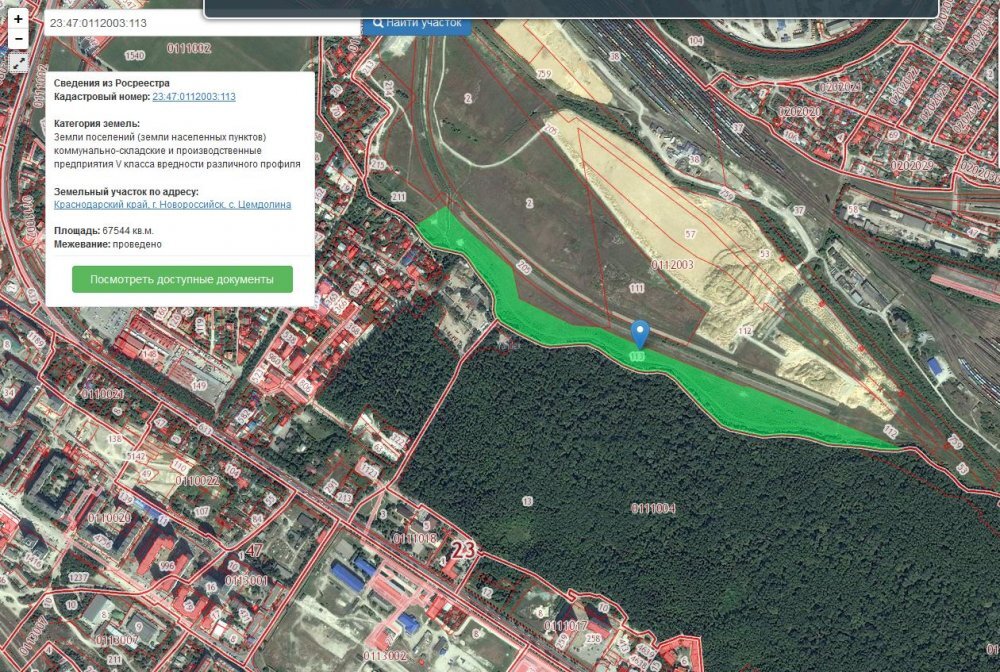Viewport: 1000px width, 672px height.
Task: Click parcel label 1540 at top left
Action: (x=135, y=55)
